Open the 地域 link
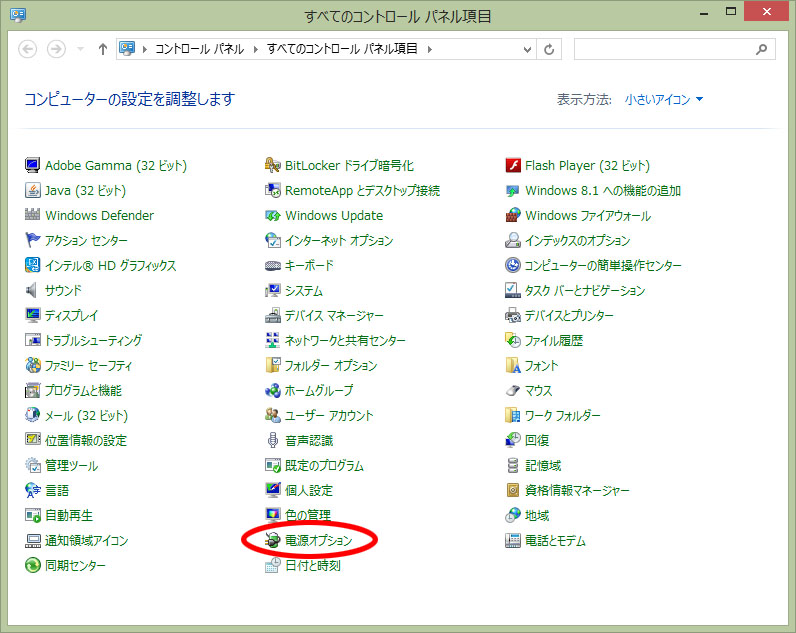Viewport: 796px width, 633px height. (x=537, y=515)
